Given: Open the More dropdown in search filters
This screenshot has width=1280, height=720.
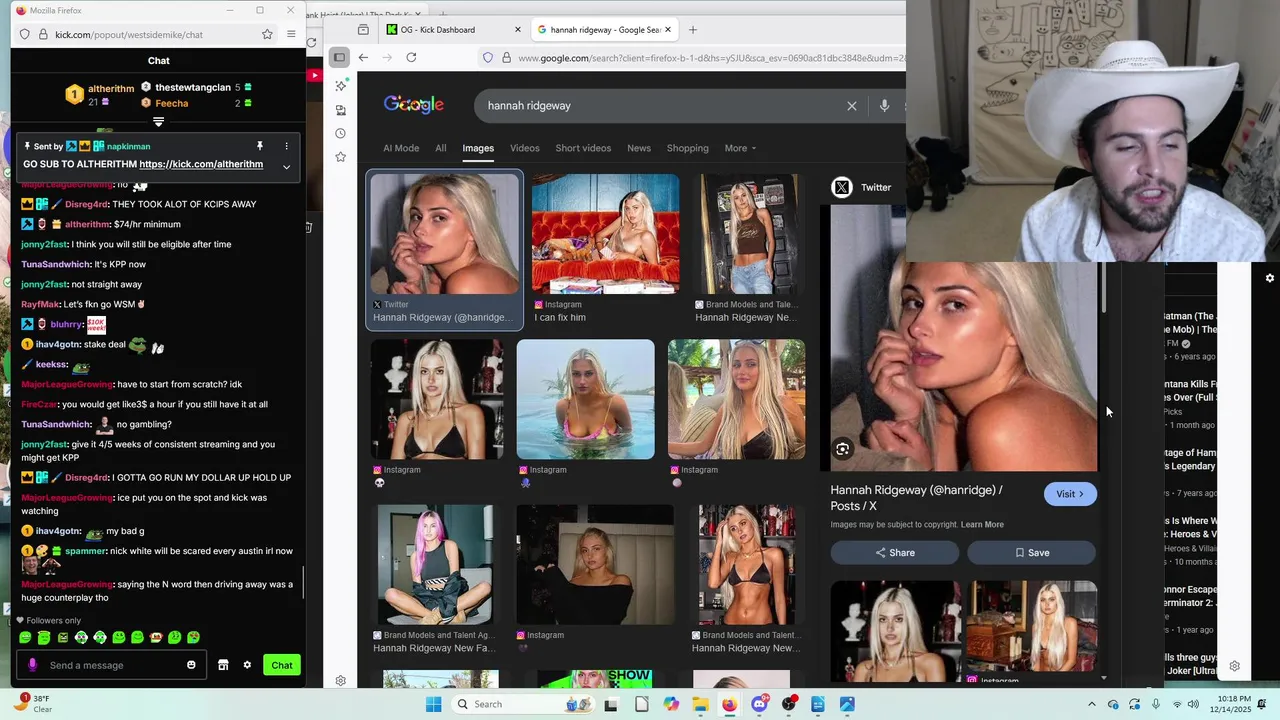Looking at the screenshot, I should [x=740, y=148].
